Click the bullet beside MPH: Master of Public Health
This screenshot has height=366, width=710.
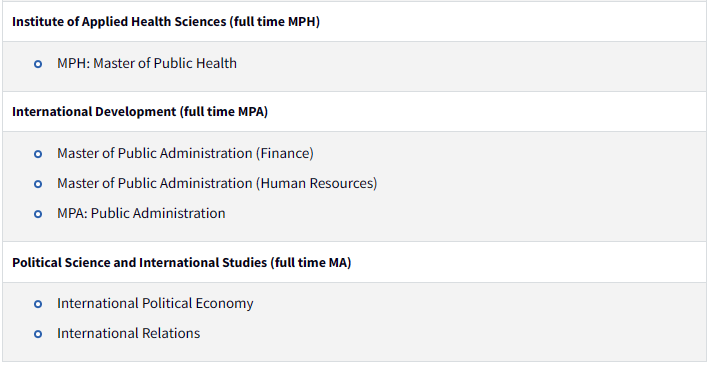click(38, 64)
